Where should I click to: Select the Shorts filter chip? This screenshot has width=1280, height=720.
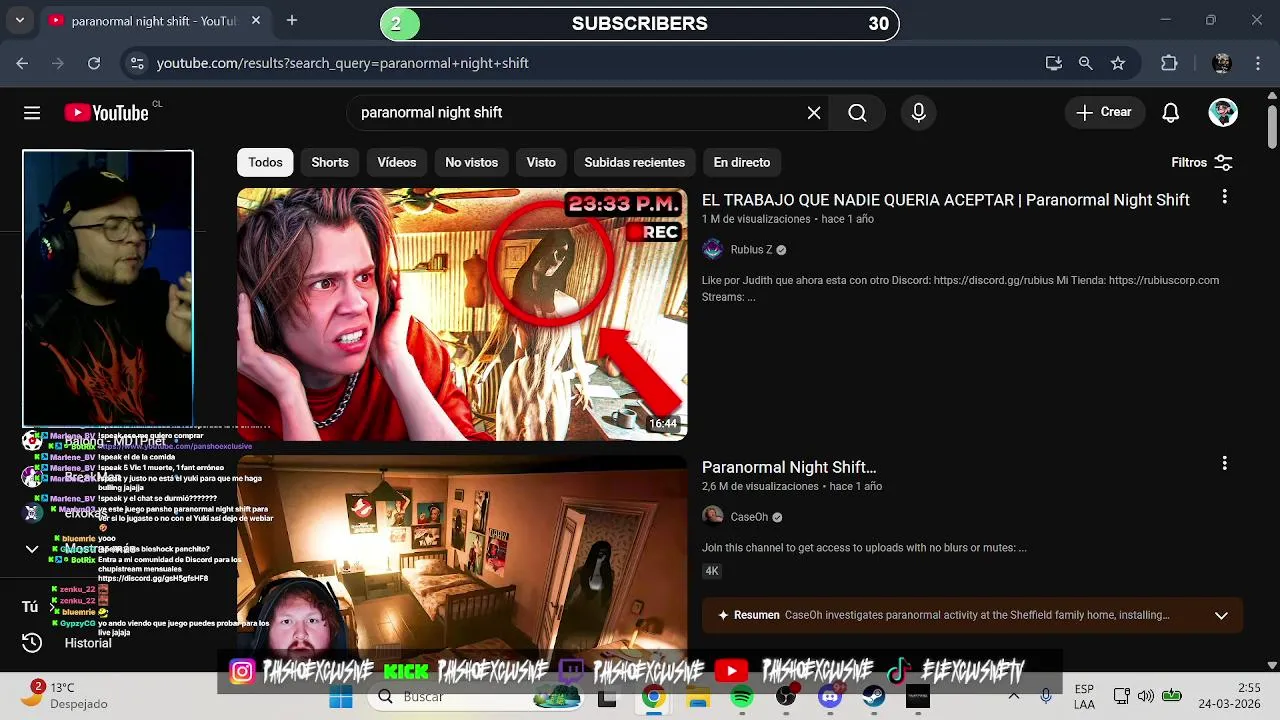click(x=330, y=162)
